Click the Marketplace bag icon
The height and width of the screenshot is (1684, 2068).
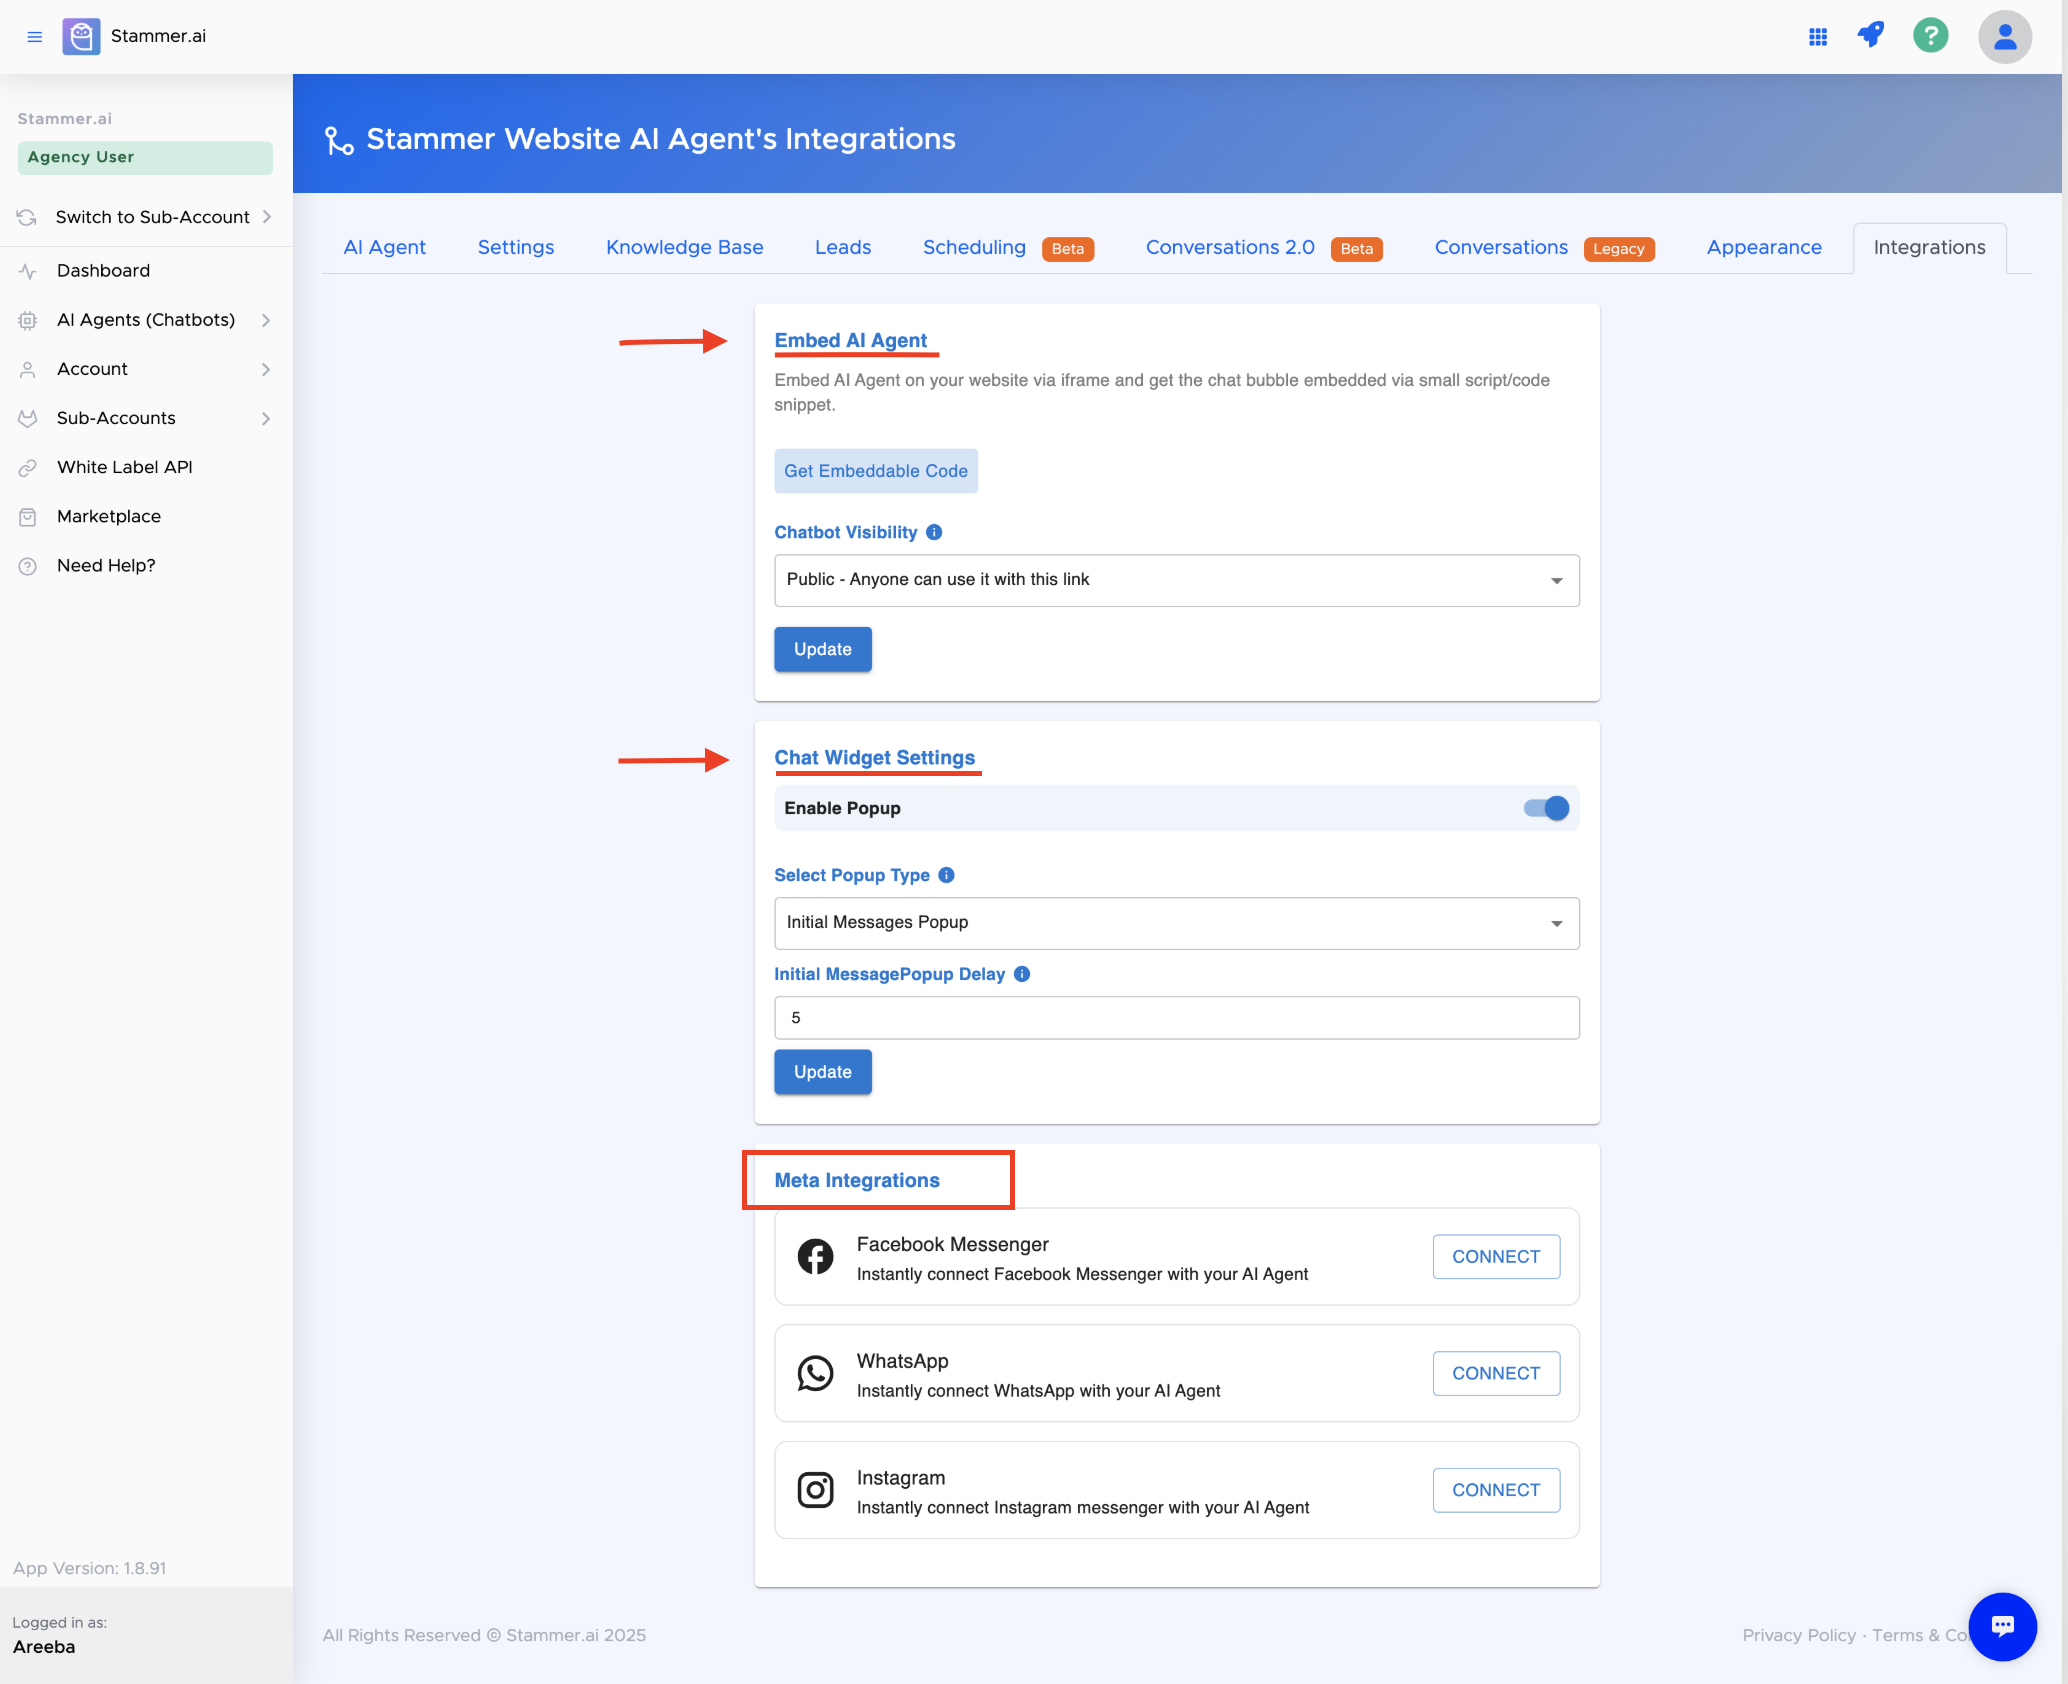(x=28, y=516)
